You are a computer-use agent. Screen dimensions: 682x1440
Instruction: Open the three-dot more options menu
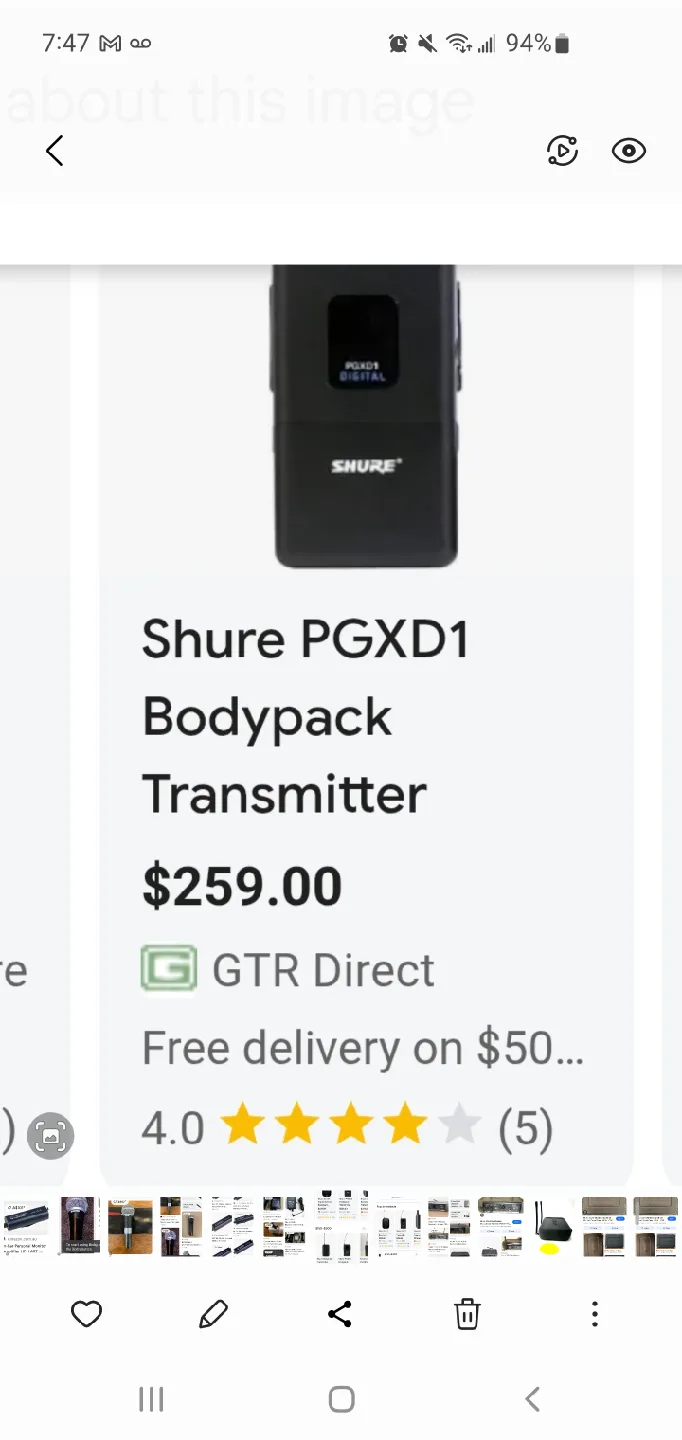tap(595, 1314)
